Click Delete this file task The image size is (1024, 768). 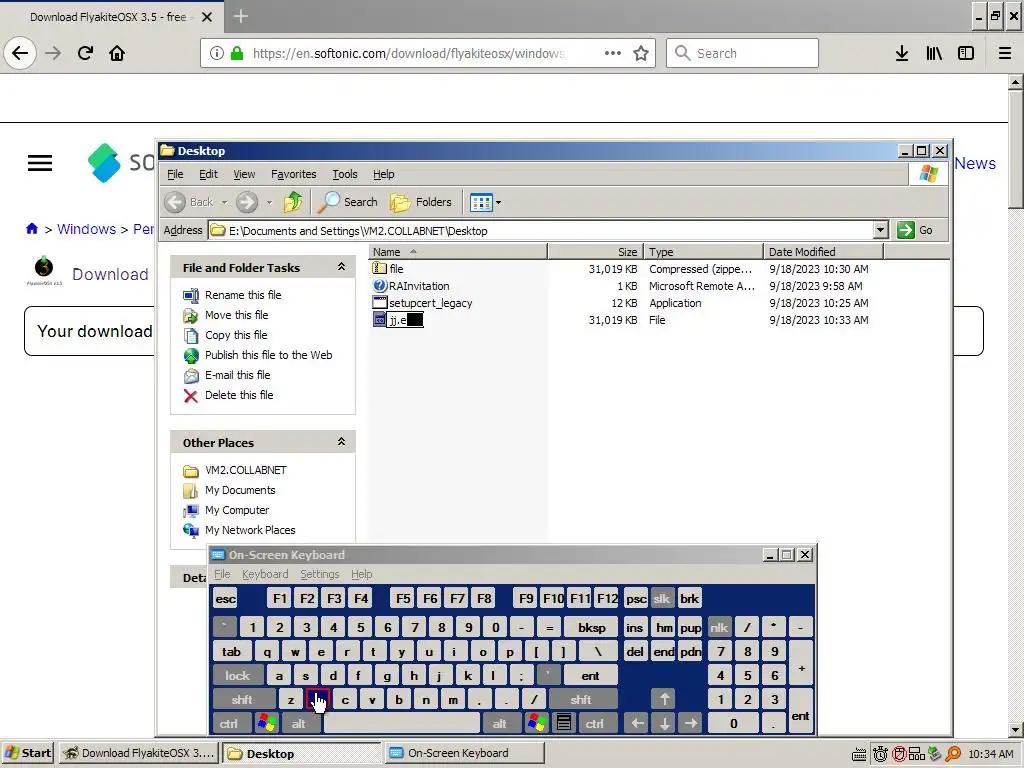(x=239, y=395)
